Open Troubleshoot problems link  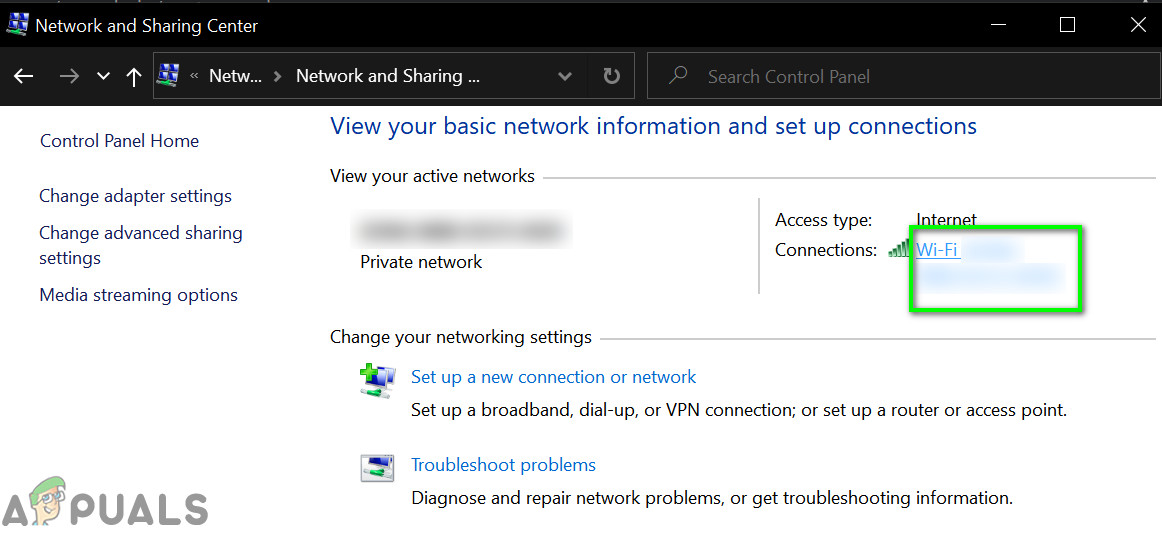click(x=503, y=465)
